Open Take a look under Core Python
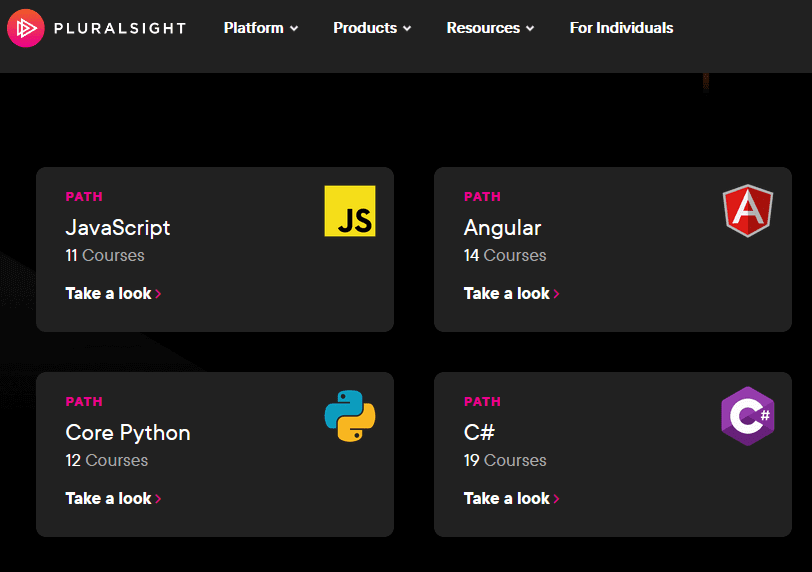This screenshot has height=572, width=812. [108, 498]
